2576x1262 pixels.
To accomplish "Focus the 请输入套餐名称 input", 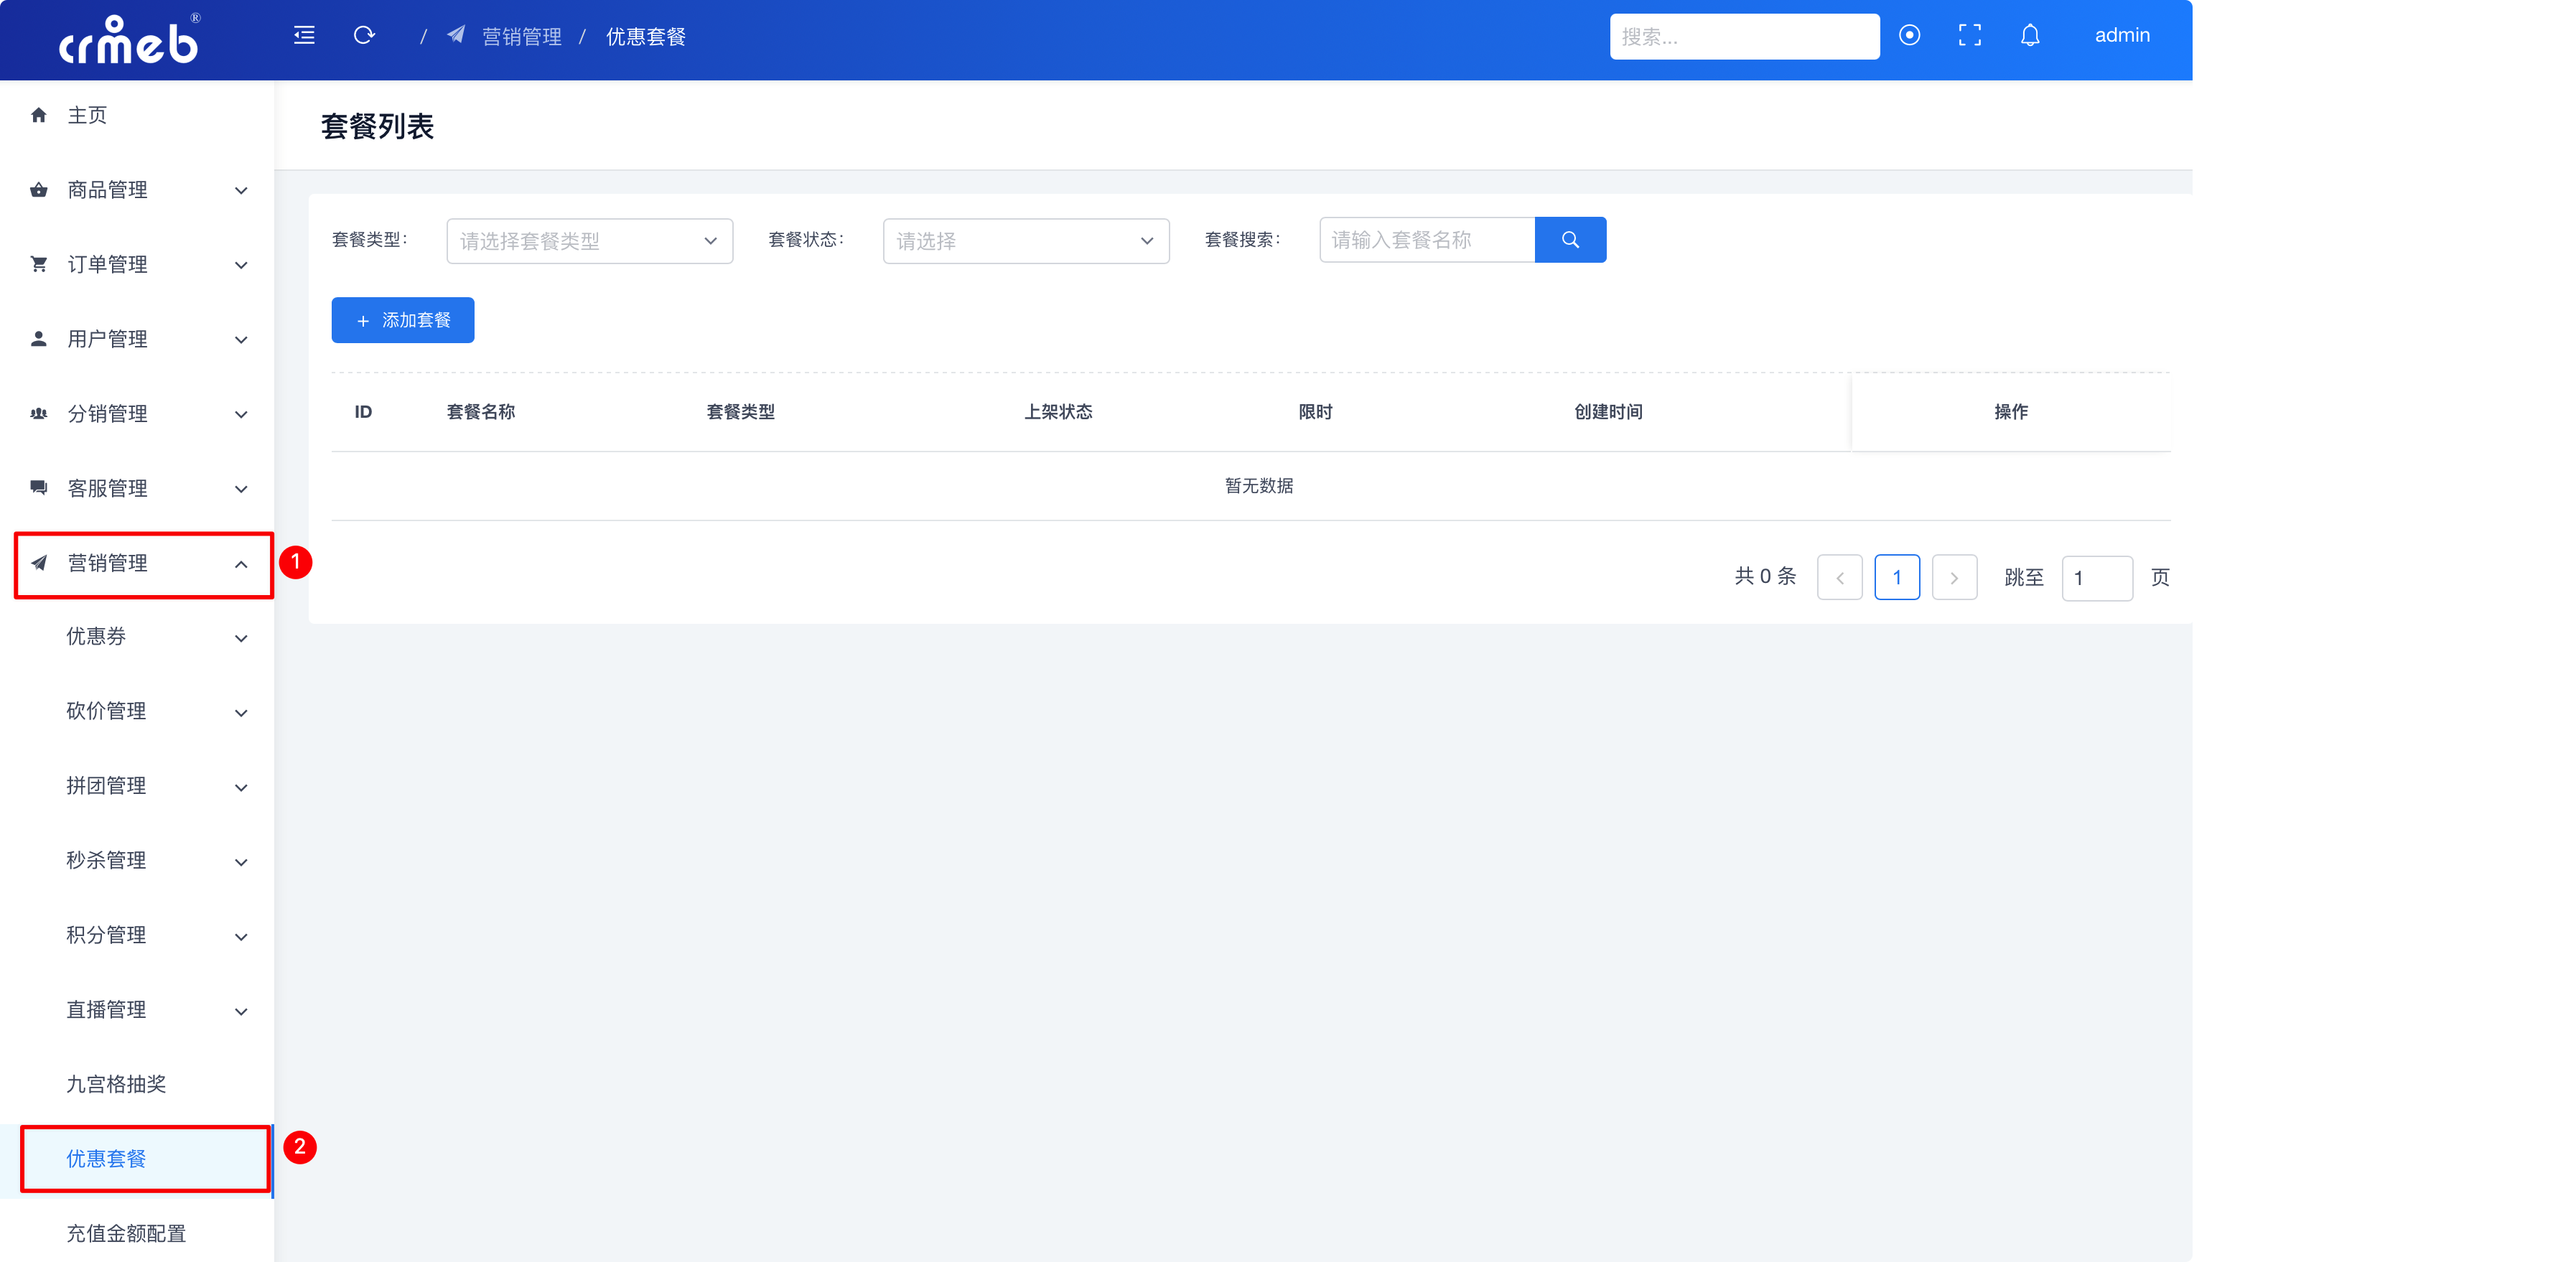I will [1427, 240].
